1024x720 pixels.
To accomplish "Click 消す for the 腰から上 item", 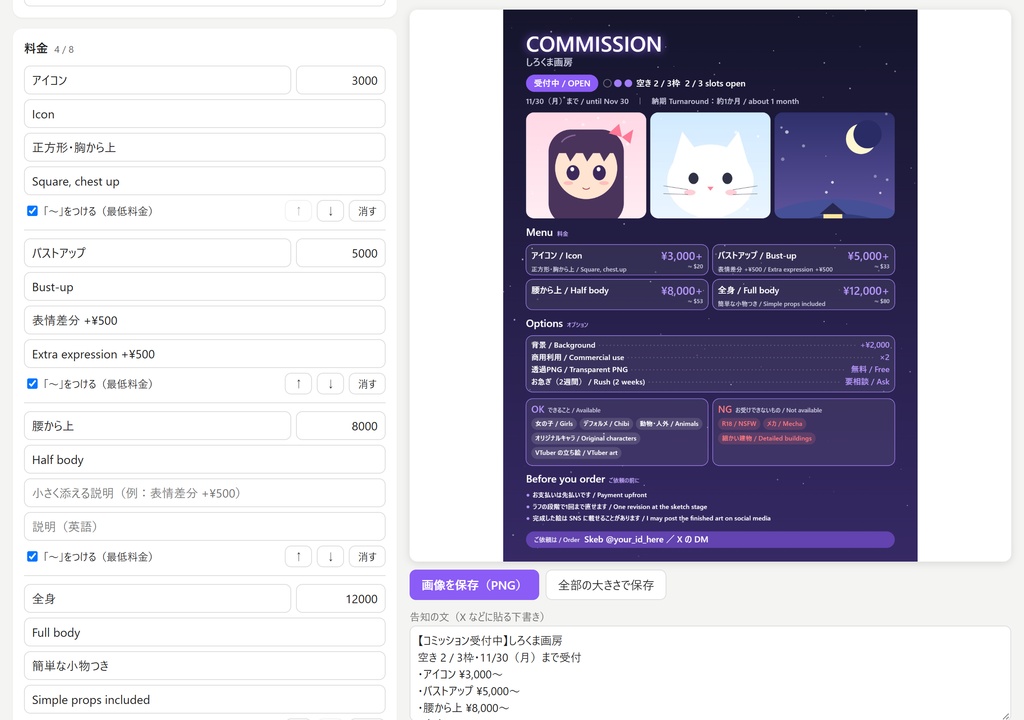I will pos(367,557).
